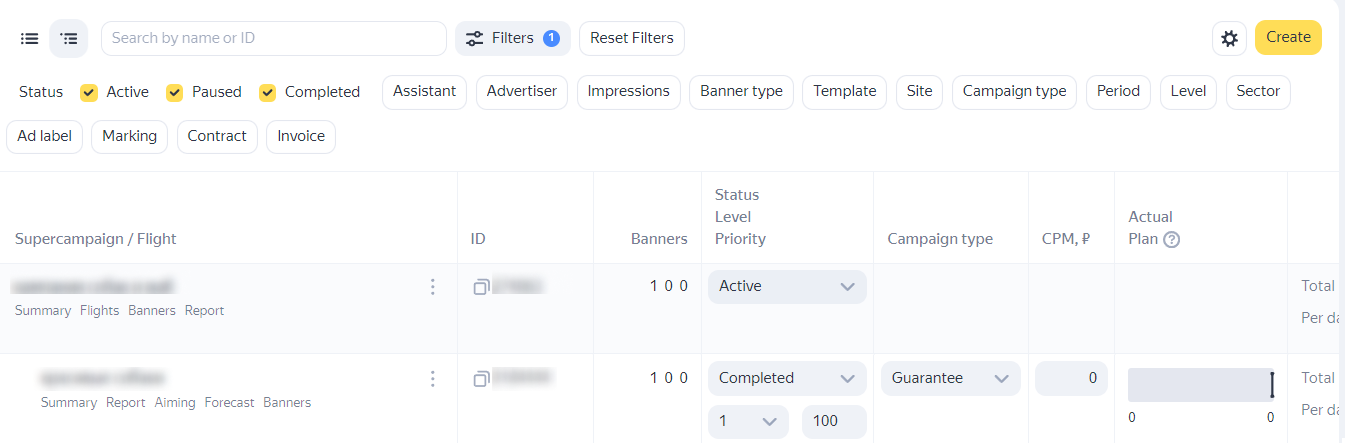Viewport: 1345px width, 443px height.
Task: Copy the supercampaign ID with copy icon
Action: [x=481, y=287]
